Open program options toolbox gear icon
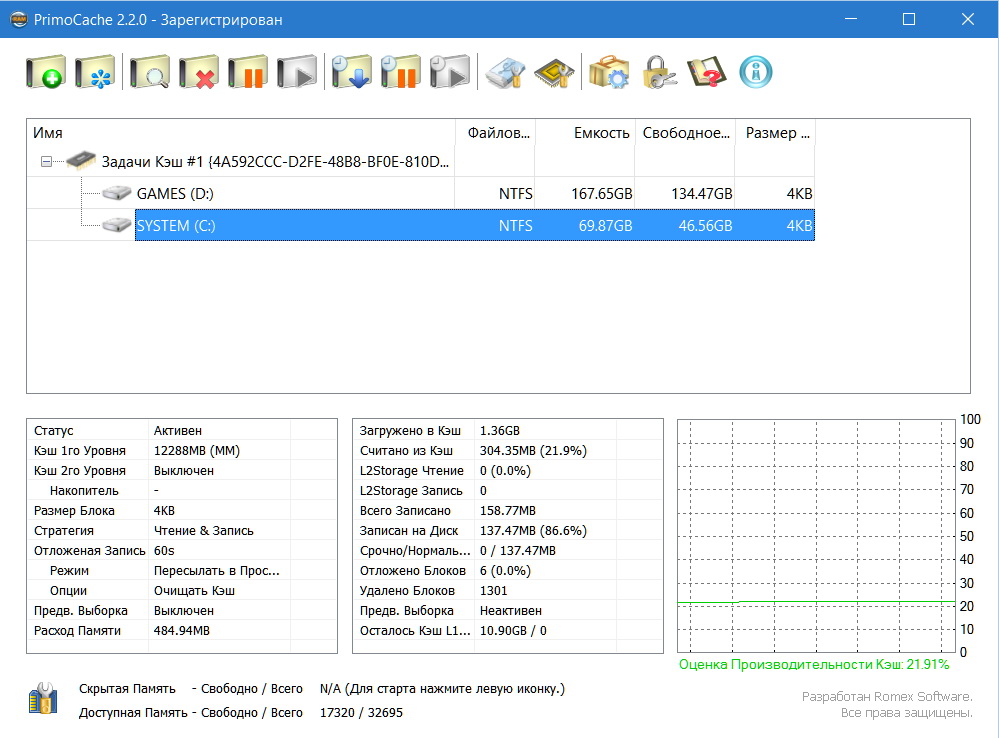The image size is (999, 738). point(609,71)
